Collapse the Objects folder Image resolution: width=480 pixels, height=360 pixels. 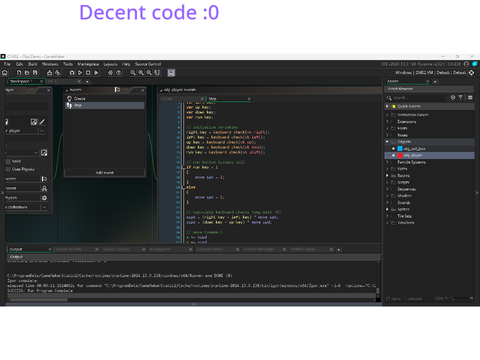point(387,142)
